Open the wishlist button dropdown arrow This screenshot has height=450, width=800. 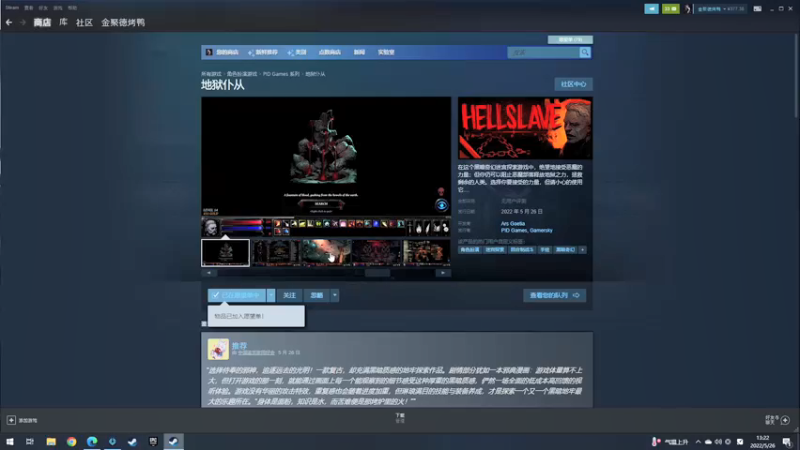tap(271, 295)
